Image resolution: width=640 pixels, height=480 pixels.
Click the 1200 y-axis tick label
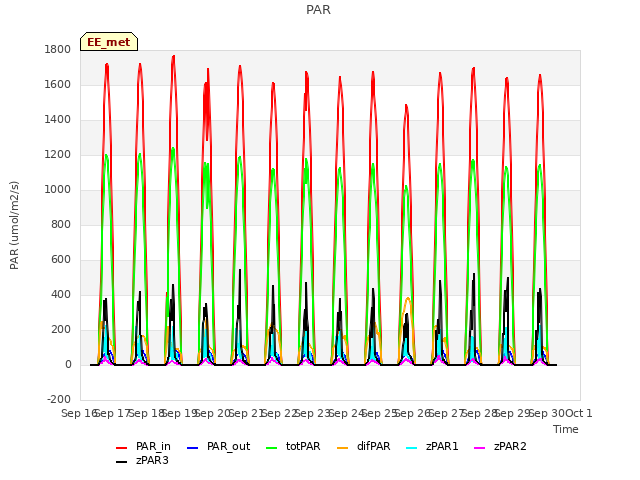[x=58, y=155]
